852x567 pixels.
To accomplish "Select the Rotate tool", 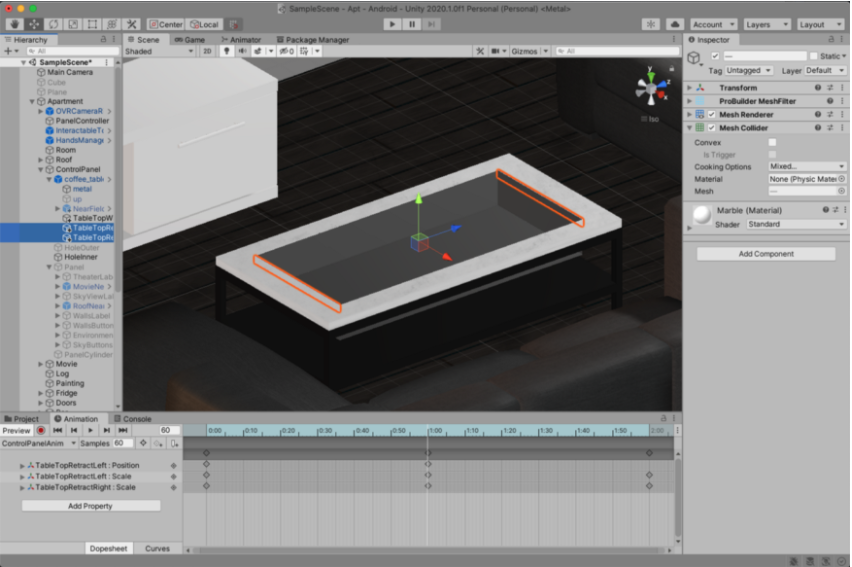I will [53, 24].
